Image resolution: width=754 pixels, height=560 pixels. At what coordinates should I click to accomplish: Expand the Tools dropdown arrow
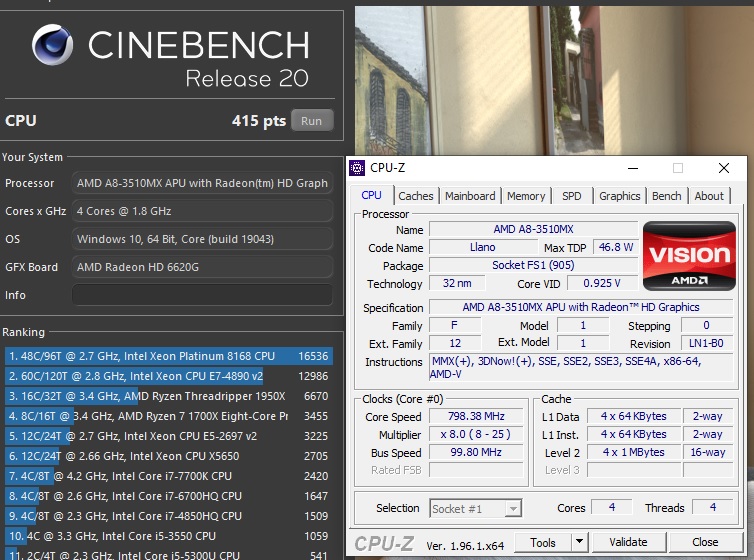pyautogui.click(x=579, y=543)
